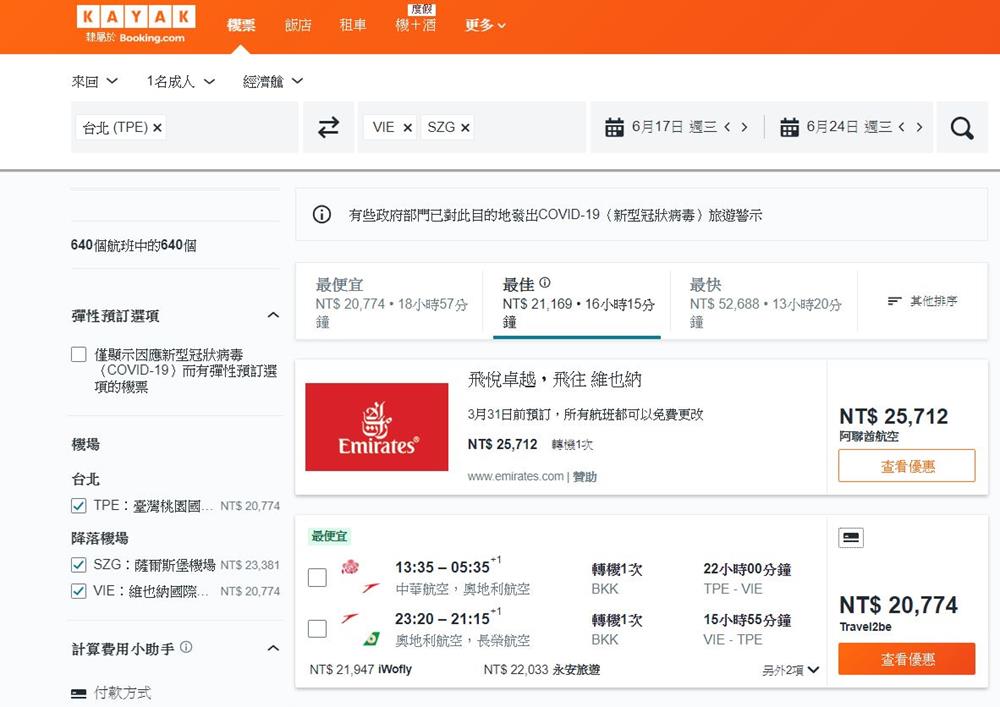Click info icon on COVID-19 travel advisory

(x=322, y=215)
